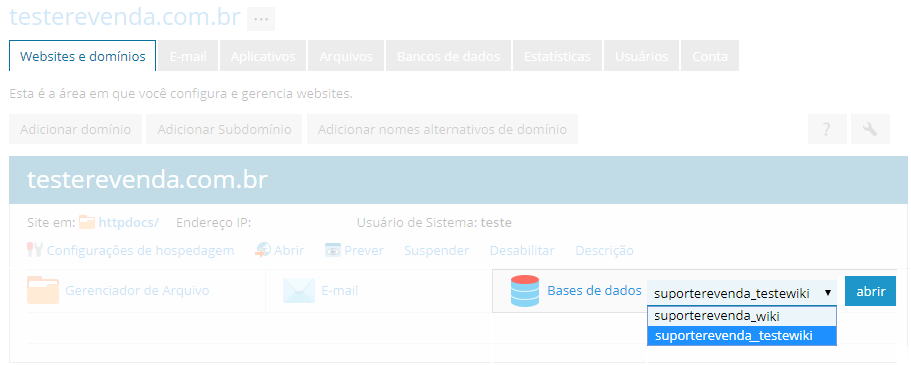The image size is (911, 365).
Task: Click the Abrir globe icon
Action: [x=263, y=251]
